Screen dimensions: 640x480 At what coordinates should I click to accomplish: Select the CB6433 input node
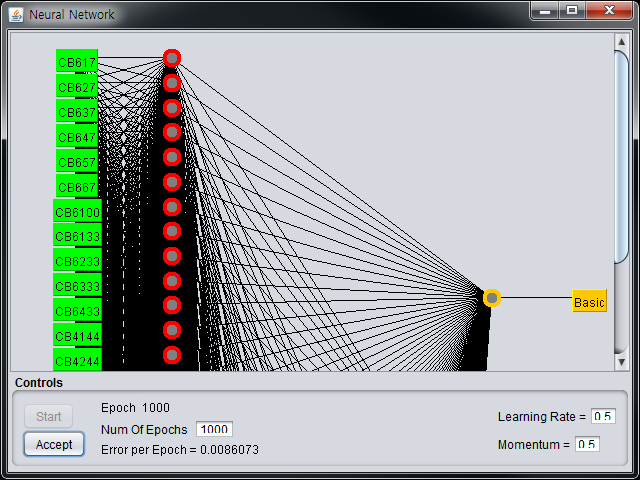78,310
